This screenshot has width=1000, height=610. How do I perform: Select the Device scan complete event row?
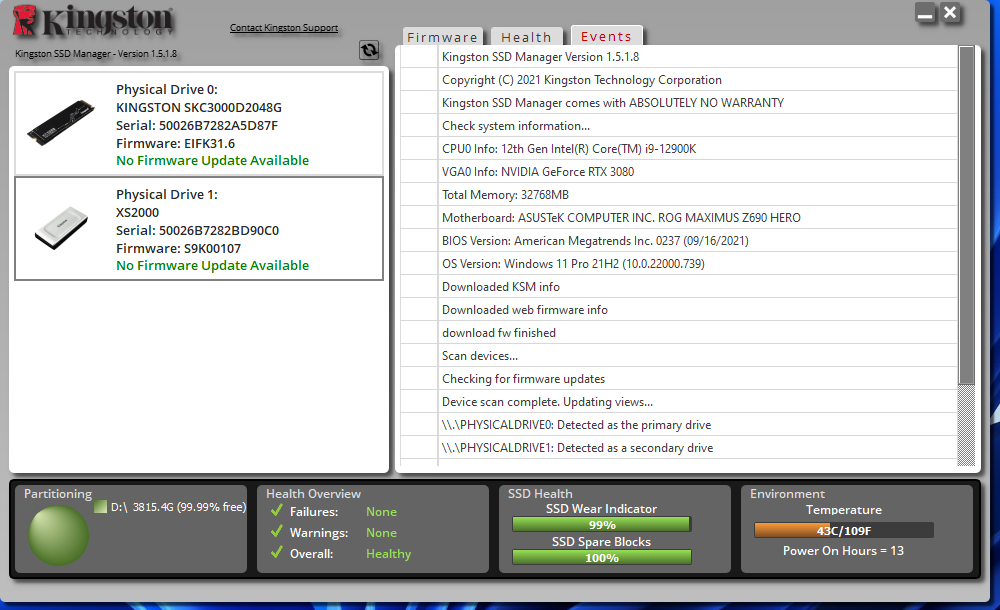tap(679, 401)
